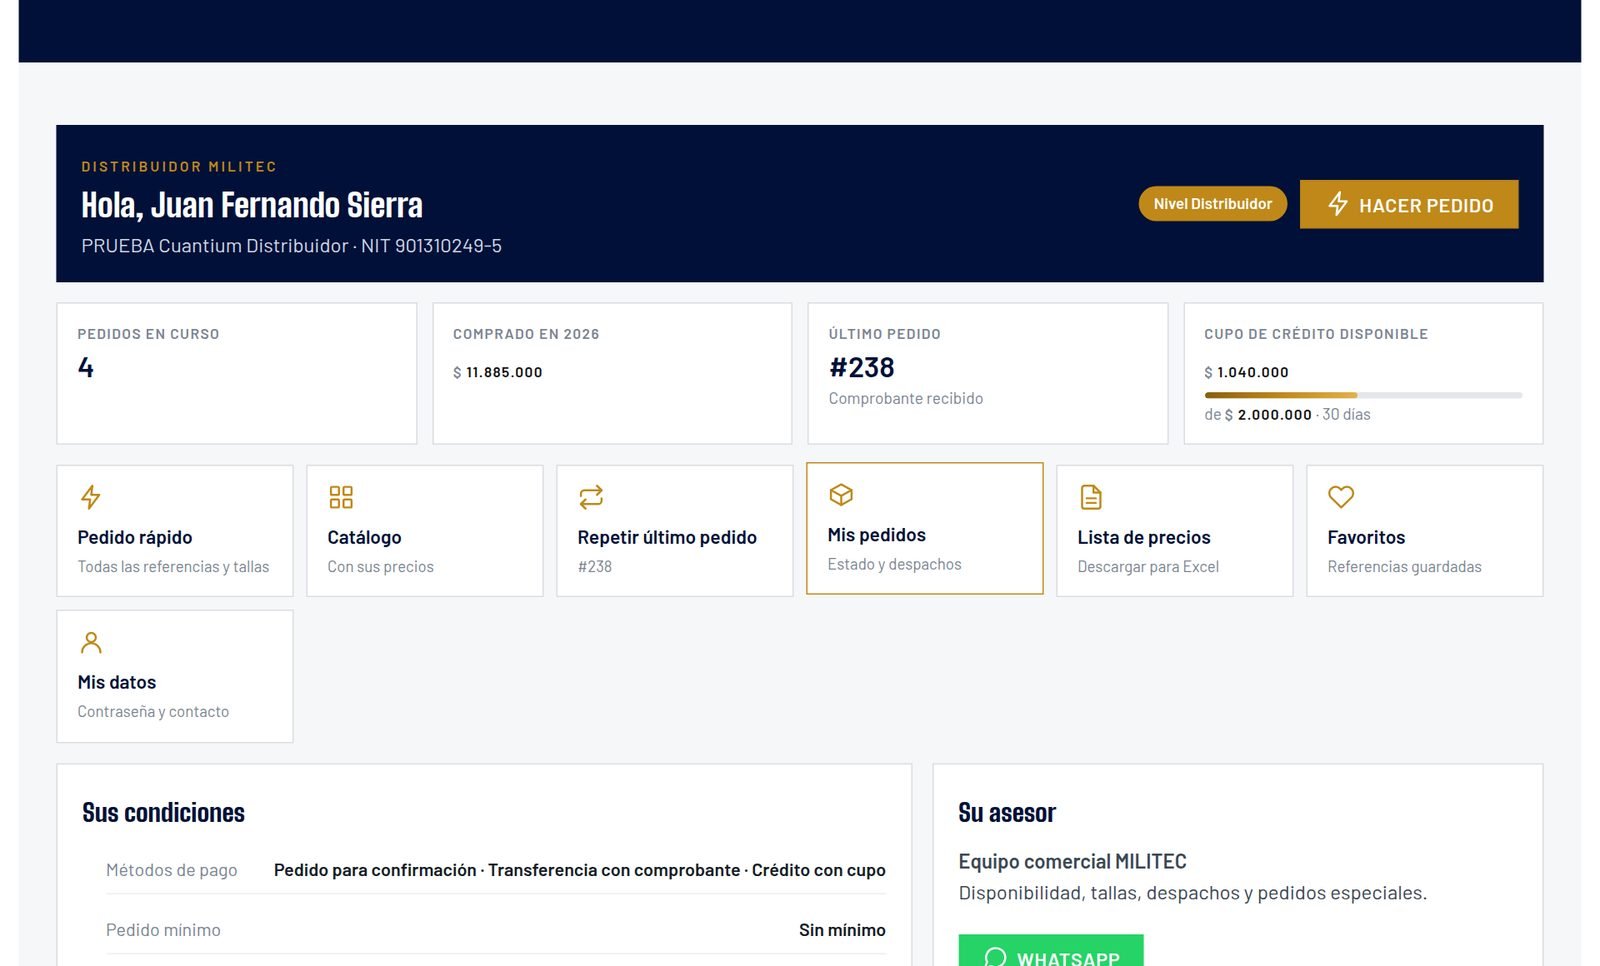Viewport: 1600px width, 966px height.
Task: Click the grid icon on Catálogo card
Action: point(341,497)
